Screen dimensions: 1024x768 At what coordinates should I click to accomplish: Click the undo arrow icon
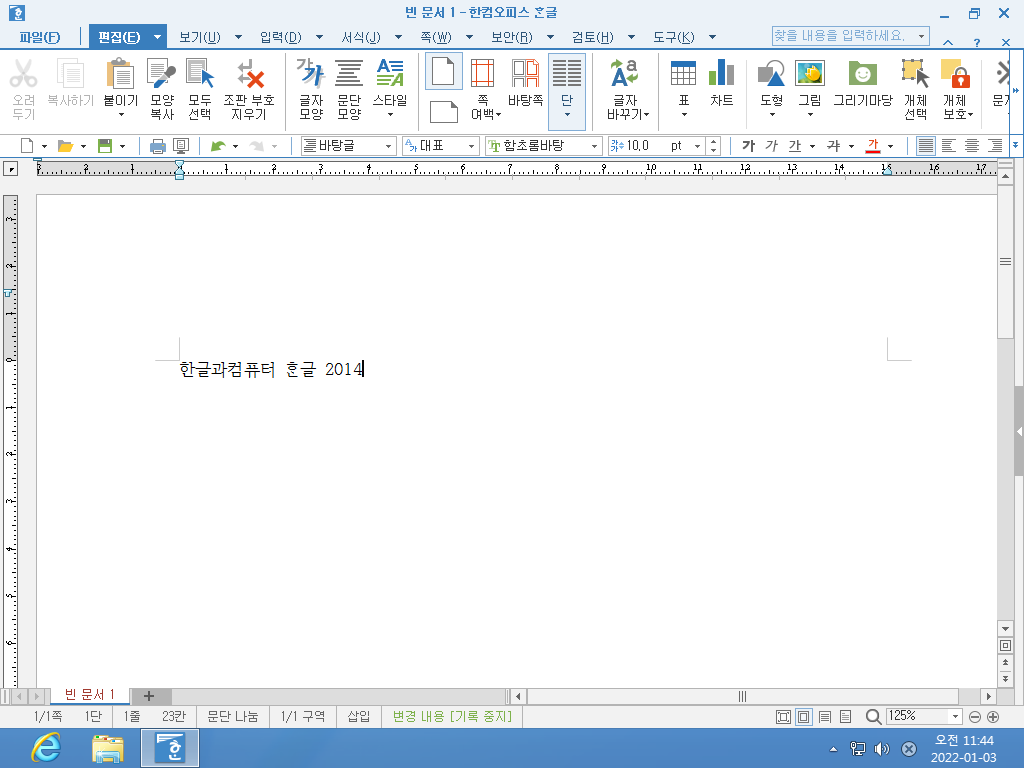[218, 146]
